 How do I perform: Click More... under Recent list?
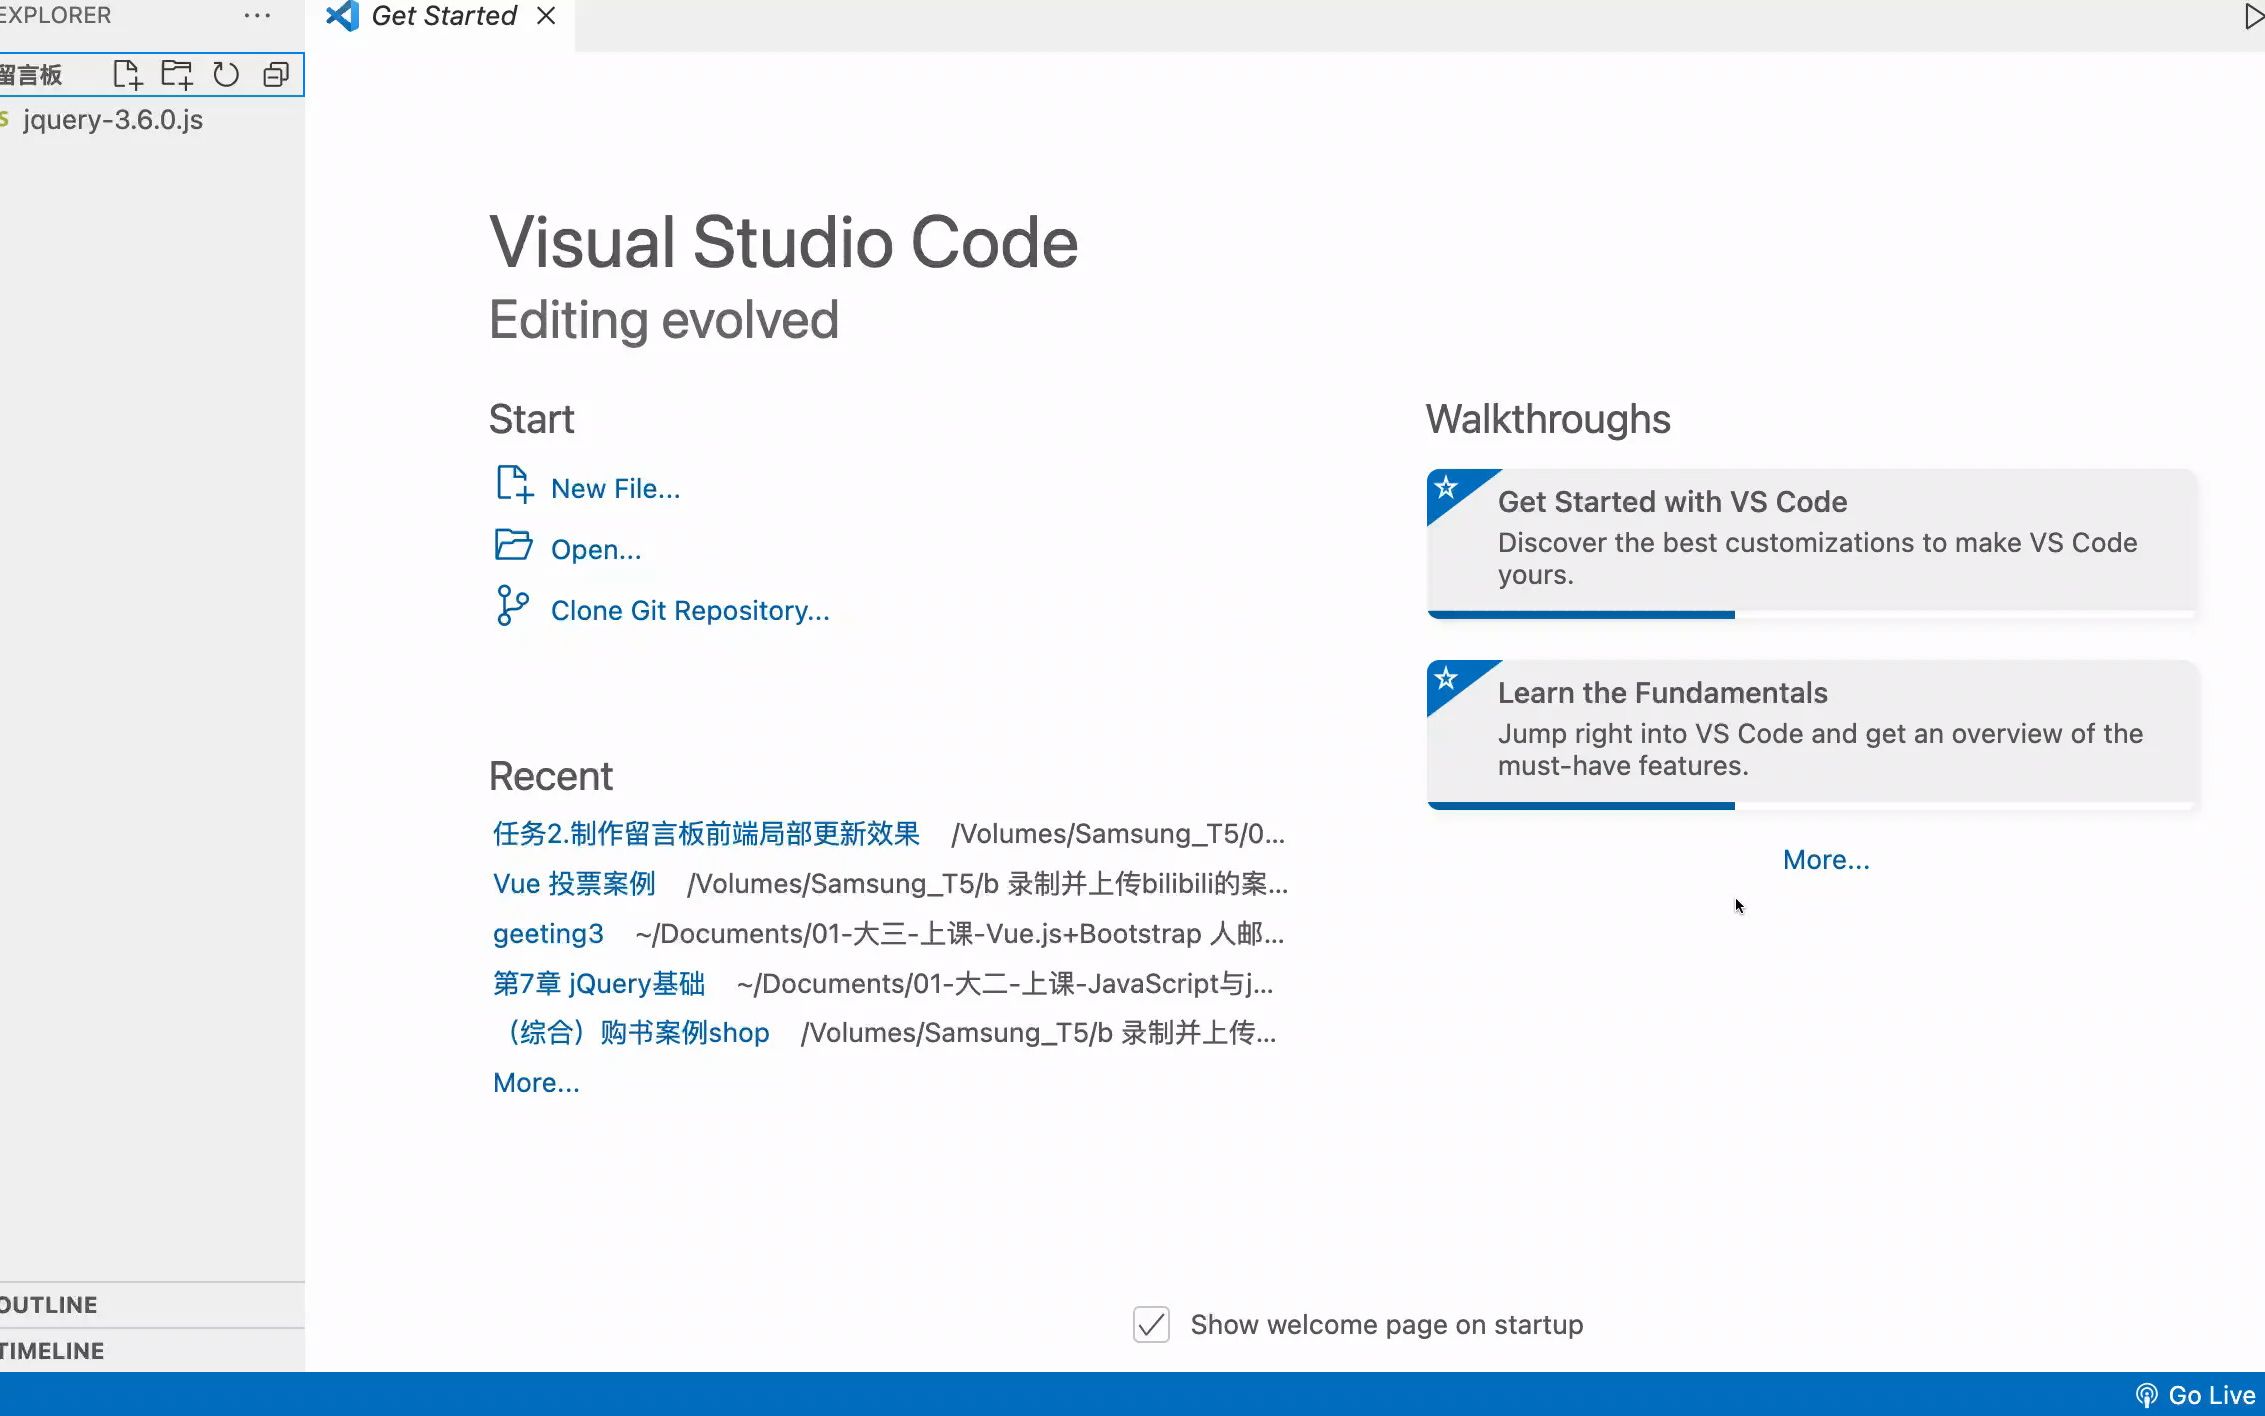coord(536,1083)
